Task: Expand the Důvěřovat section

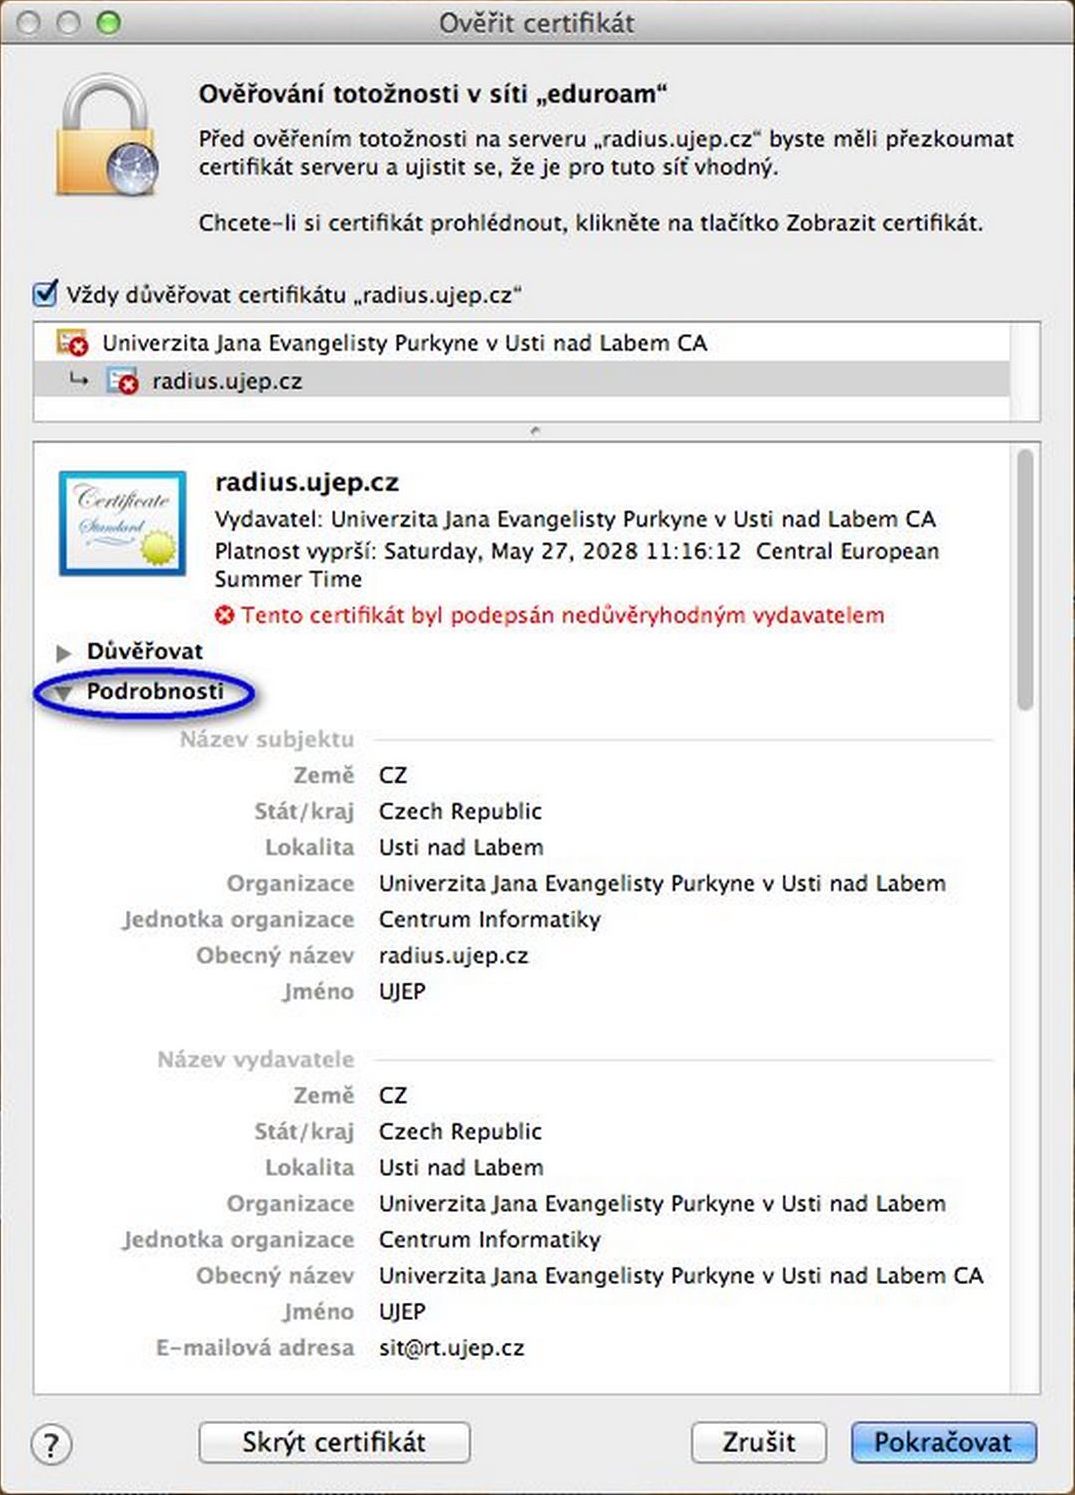Action: [64, 652]
